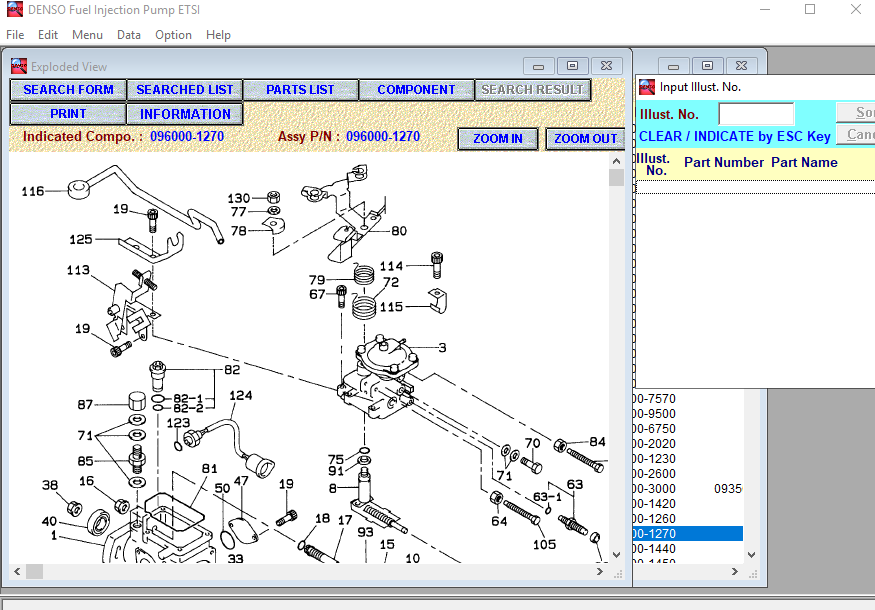Select the row ending 00-1440
Image resolution: width=875 pixels, height=610 pixels.
coord(689,549)
